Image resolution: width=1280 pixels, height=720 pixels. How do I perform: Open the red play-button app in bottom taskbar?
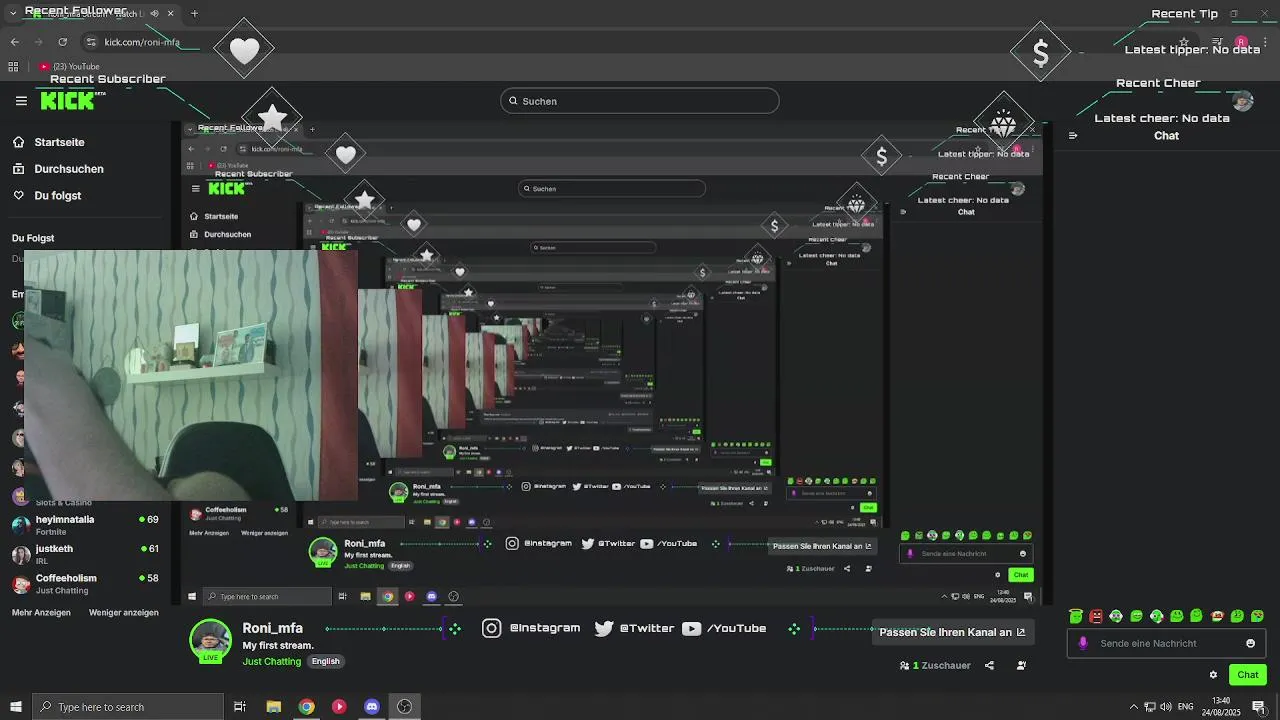point(339,707)
